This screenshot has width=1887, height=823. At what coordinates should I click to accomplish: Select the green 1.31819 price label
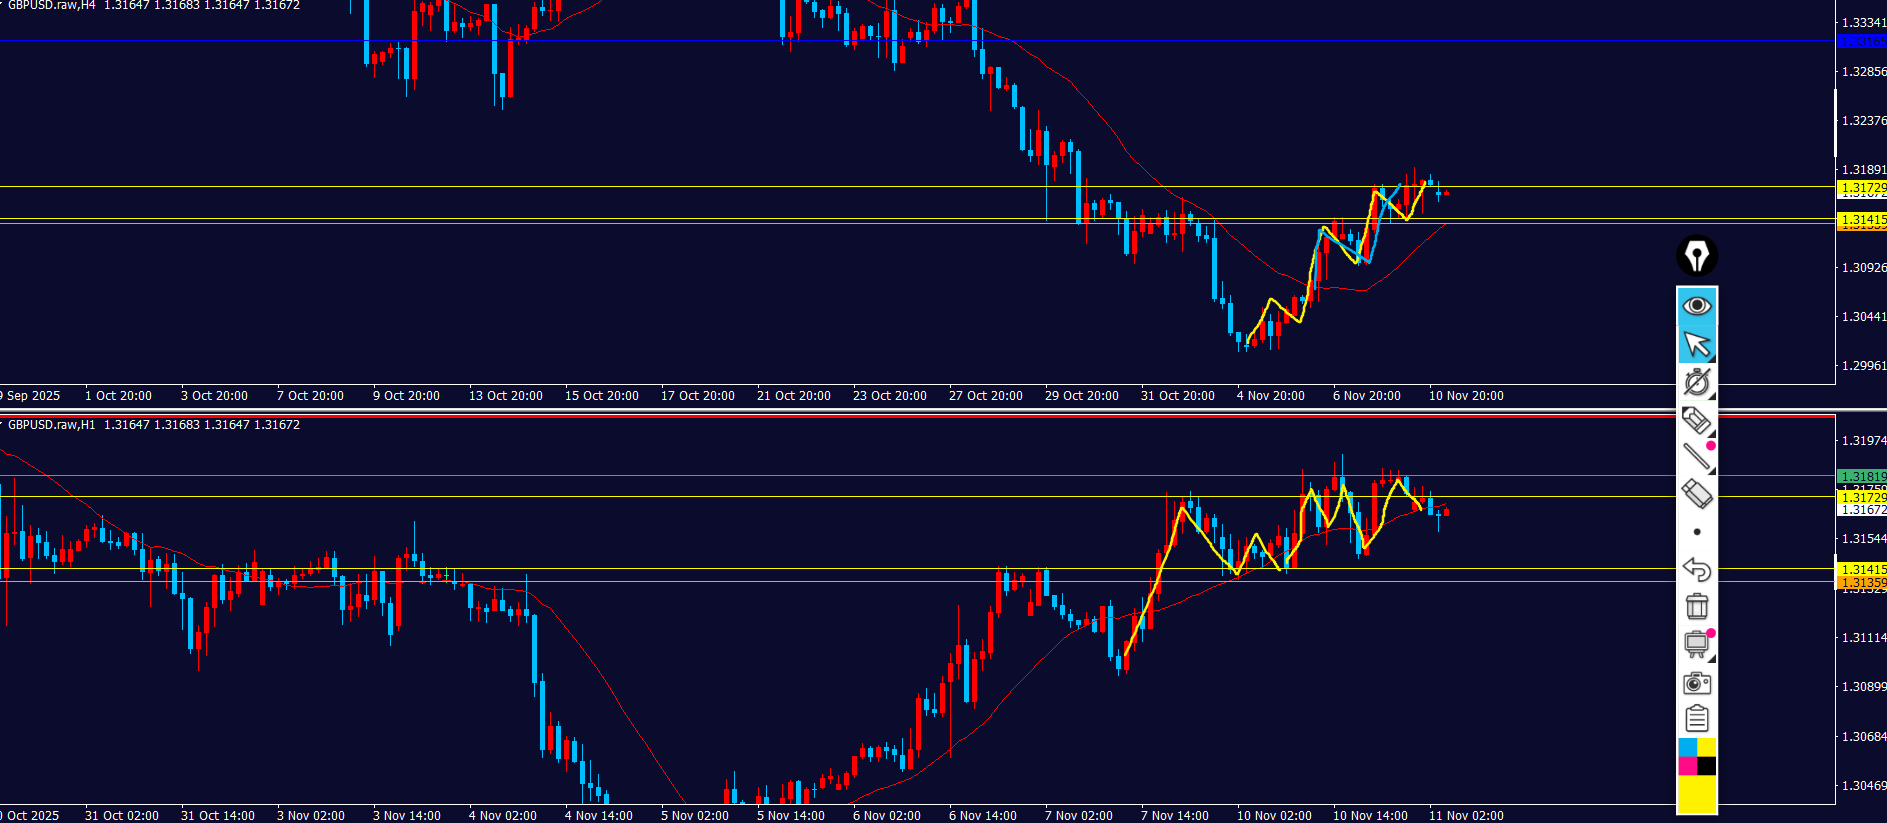[1862, 477]
